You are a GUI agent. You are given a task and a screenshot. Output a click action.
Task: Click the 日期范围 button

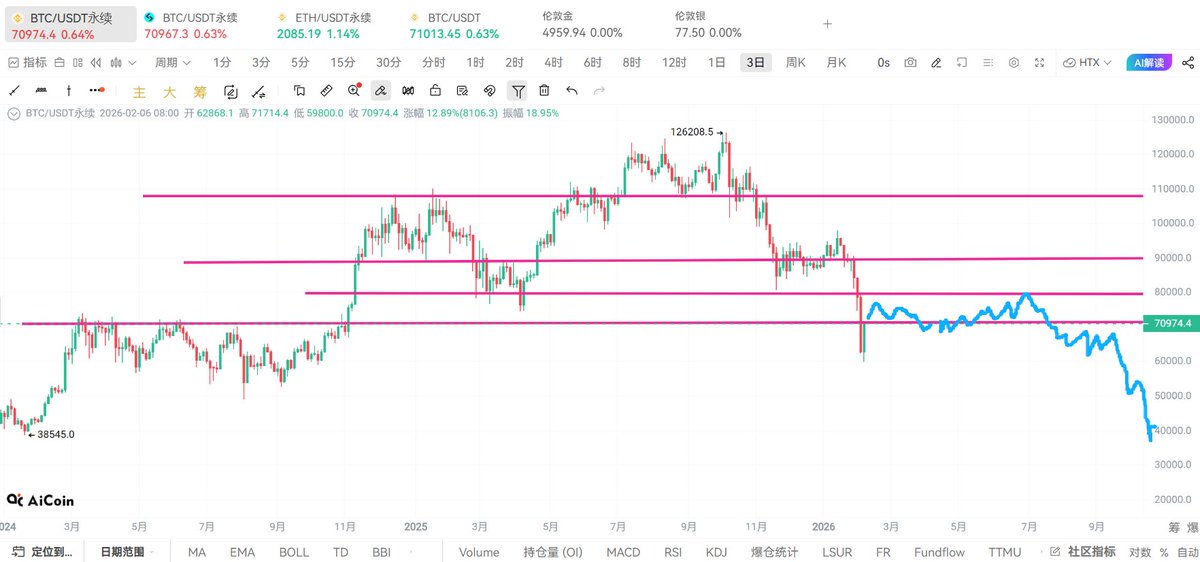[122, 552]
